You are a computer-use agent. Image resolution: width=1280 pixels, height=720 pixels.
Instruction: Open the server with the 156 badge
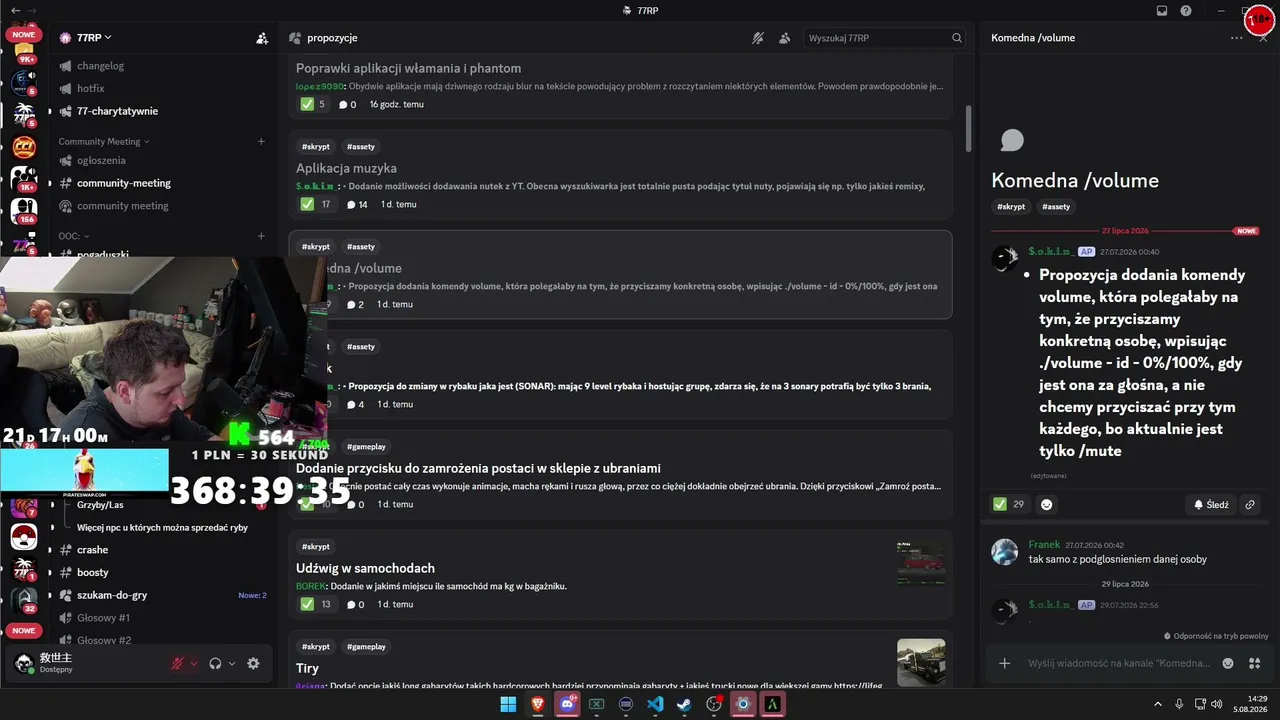pos(24,211)
